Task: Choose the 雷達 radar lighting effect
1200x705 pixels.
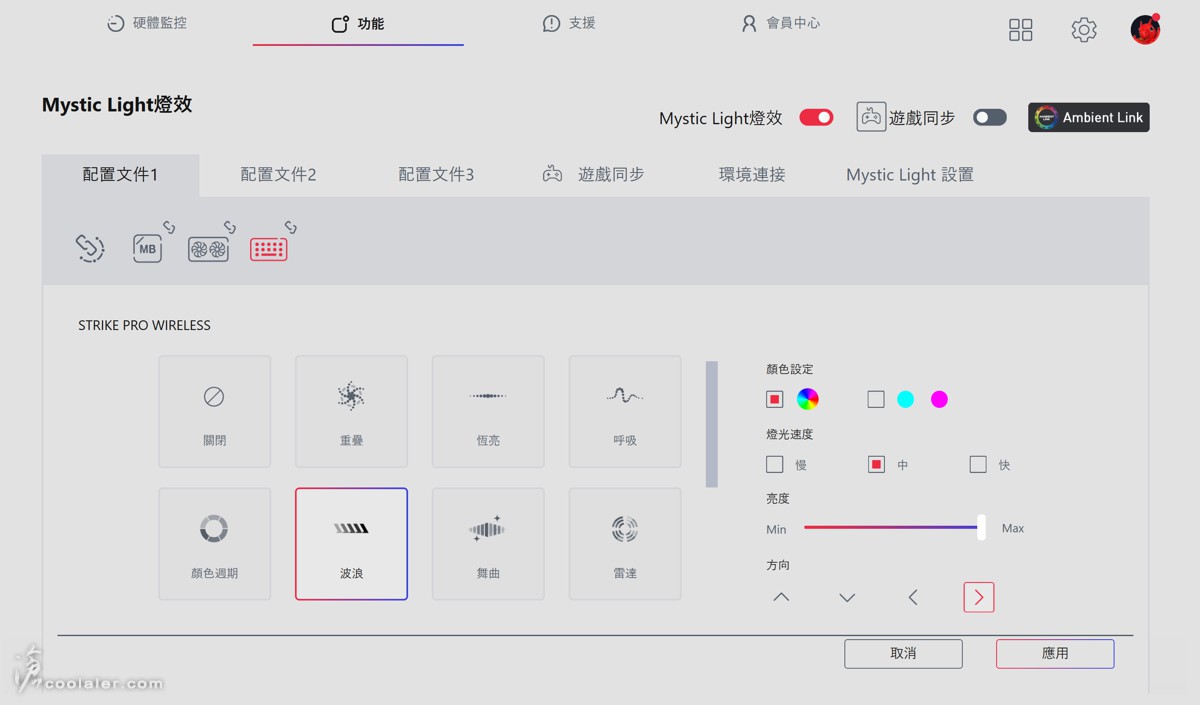Action: click(x=625, y=544)
